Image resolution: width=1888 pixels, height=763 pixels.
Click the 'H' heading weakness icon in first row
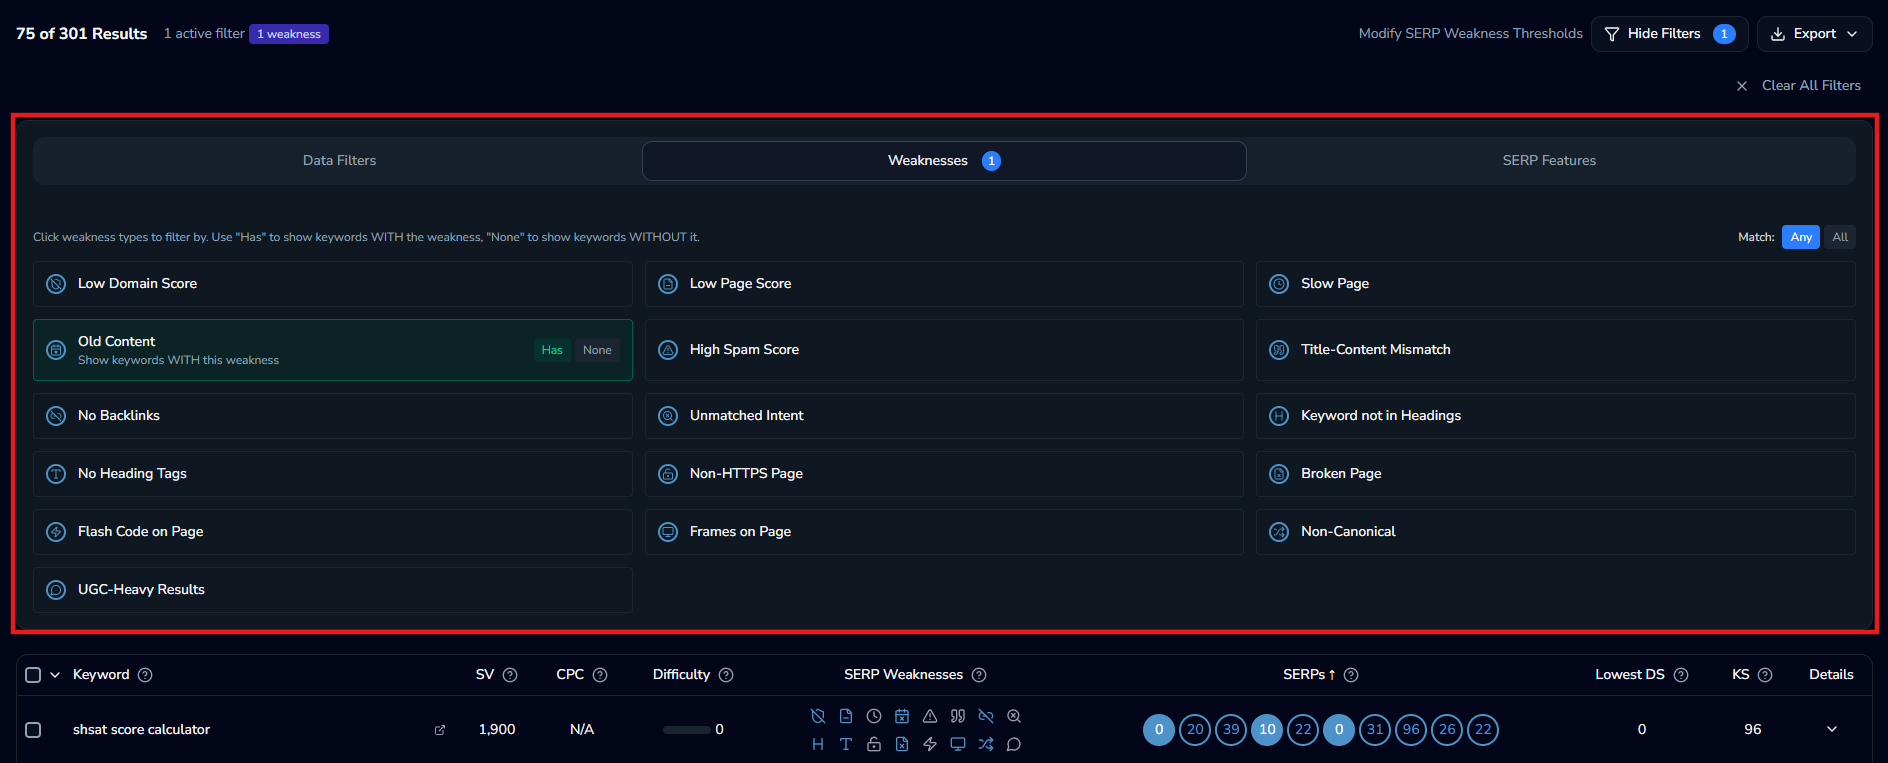[x=818, y=744]
